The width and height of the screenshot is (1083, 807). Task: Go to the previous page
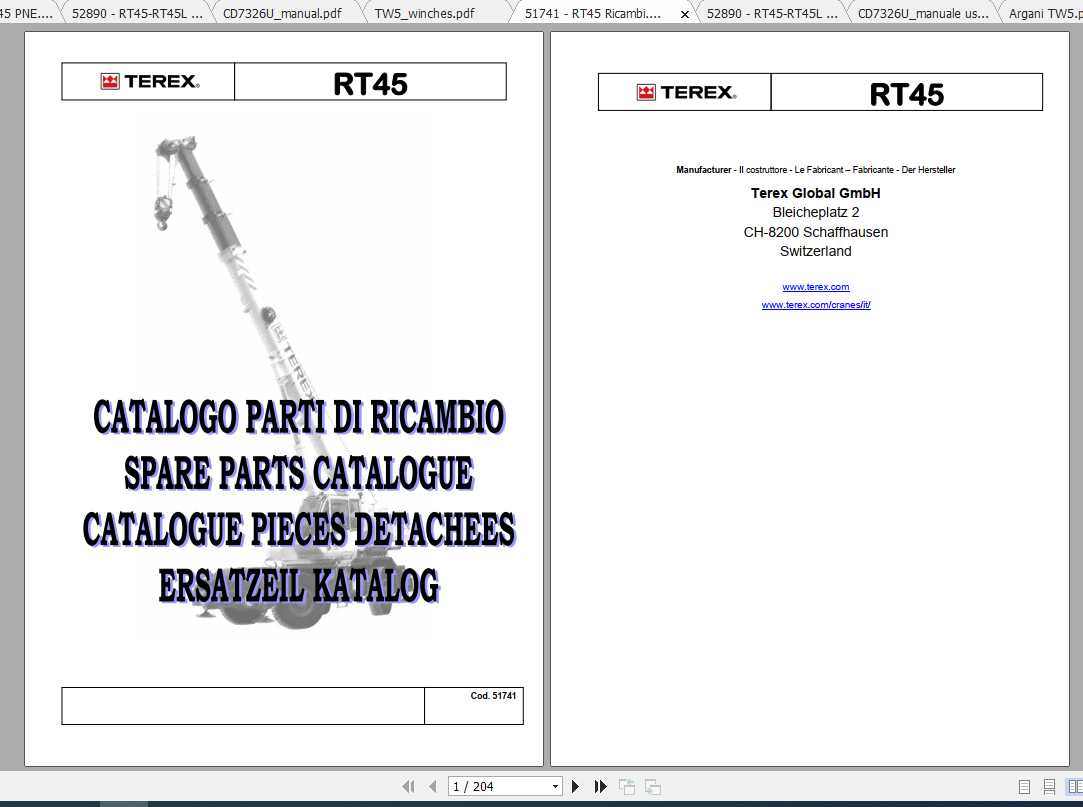click(432, 787)
